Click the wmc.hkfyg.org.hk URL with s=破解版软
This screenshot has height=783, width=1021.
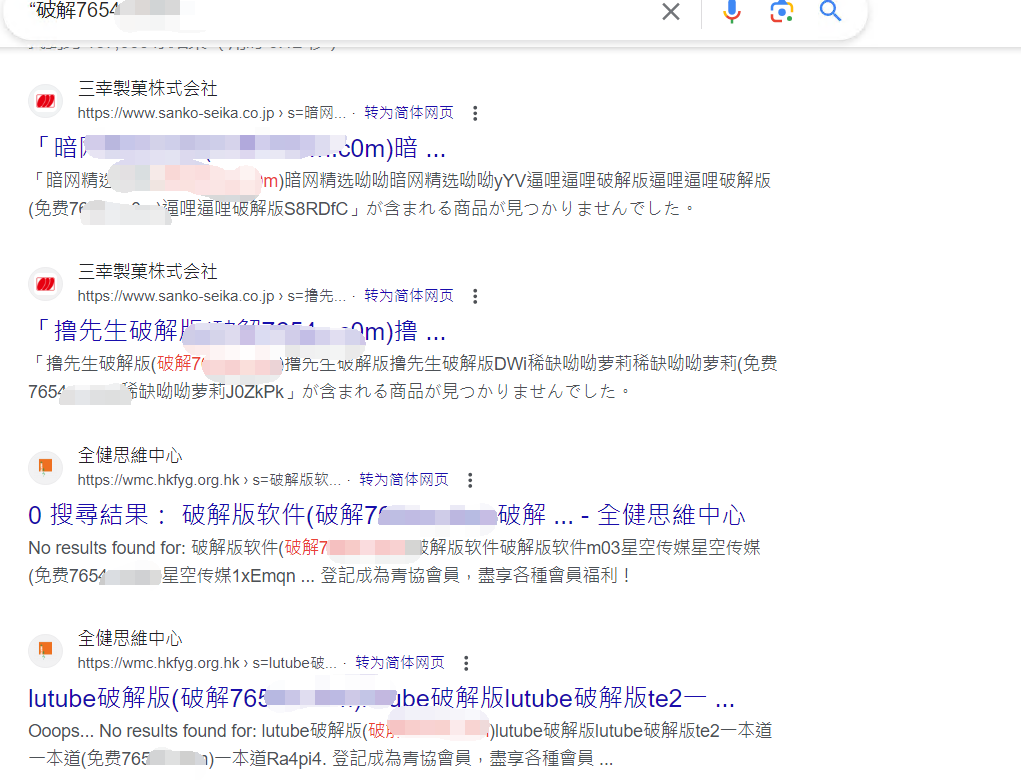(x=209, y=480)
